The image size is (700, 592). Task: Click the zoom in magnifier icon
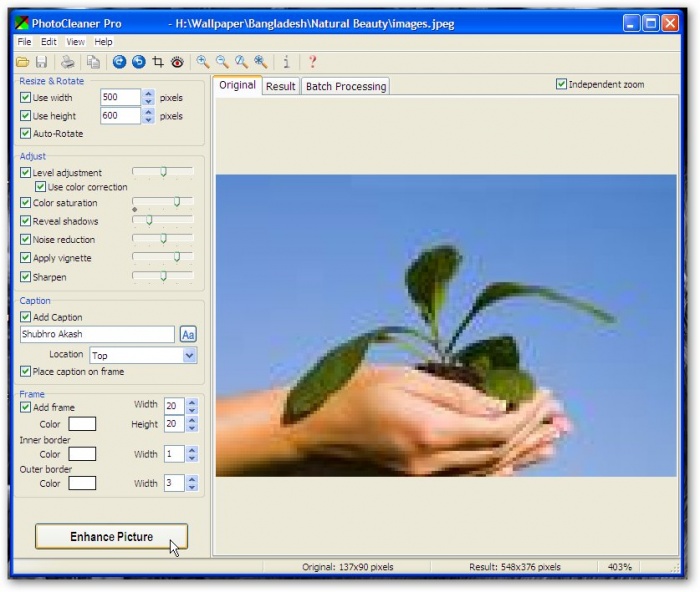[x=203, y=62]
